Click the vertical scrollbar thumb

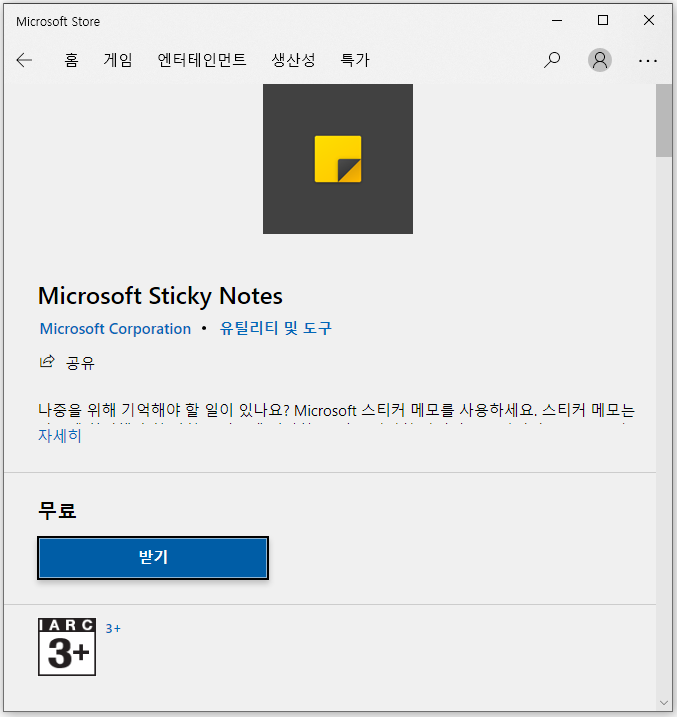[664, 121]
